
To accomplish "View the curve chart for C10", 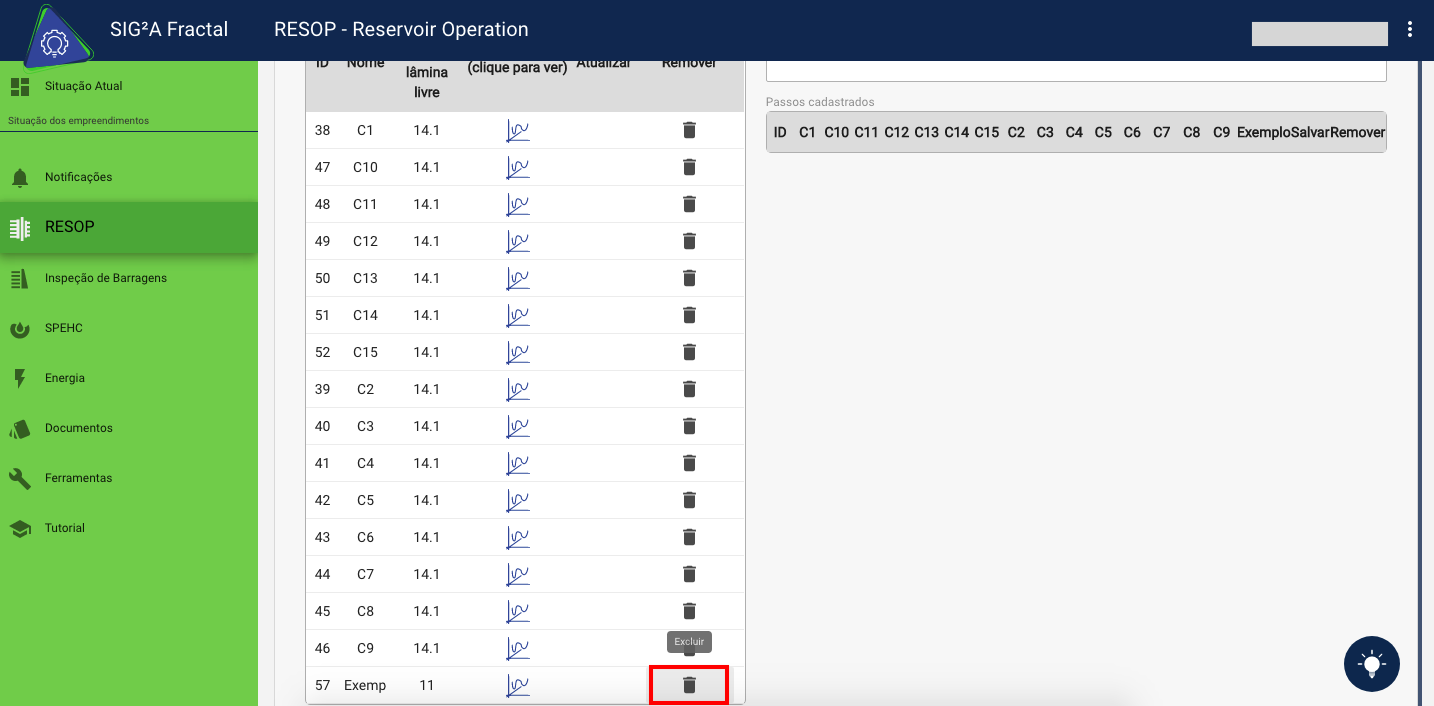I will click(518, 167).
